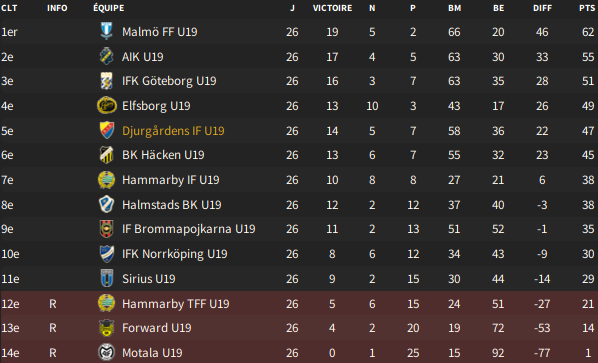The image size is (598, 363).
Task: Click the BK Häcken U19 striped crest
Action: (106, 155)
